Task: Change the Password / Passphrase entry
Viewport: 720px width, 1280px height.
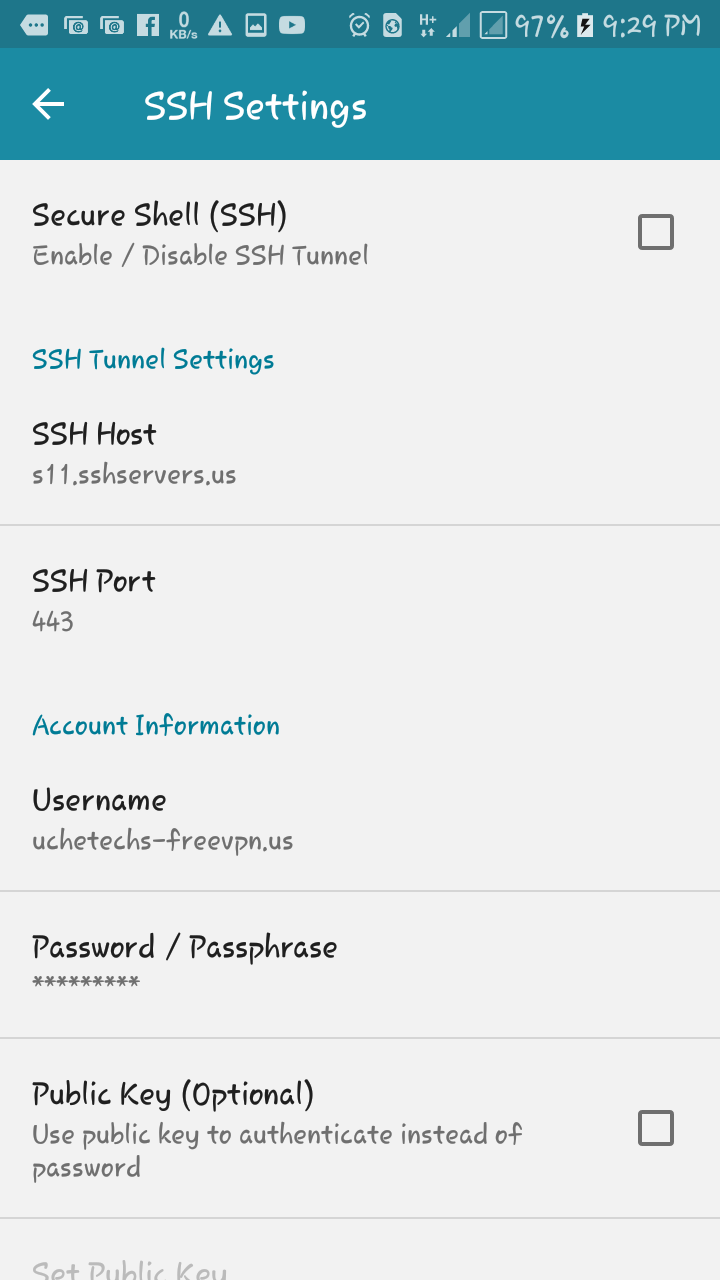Action: [x=184, y=963]
